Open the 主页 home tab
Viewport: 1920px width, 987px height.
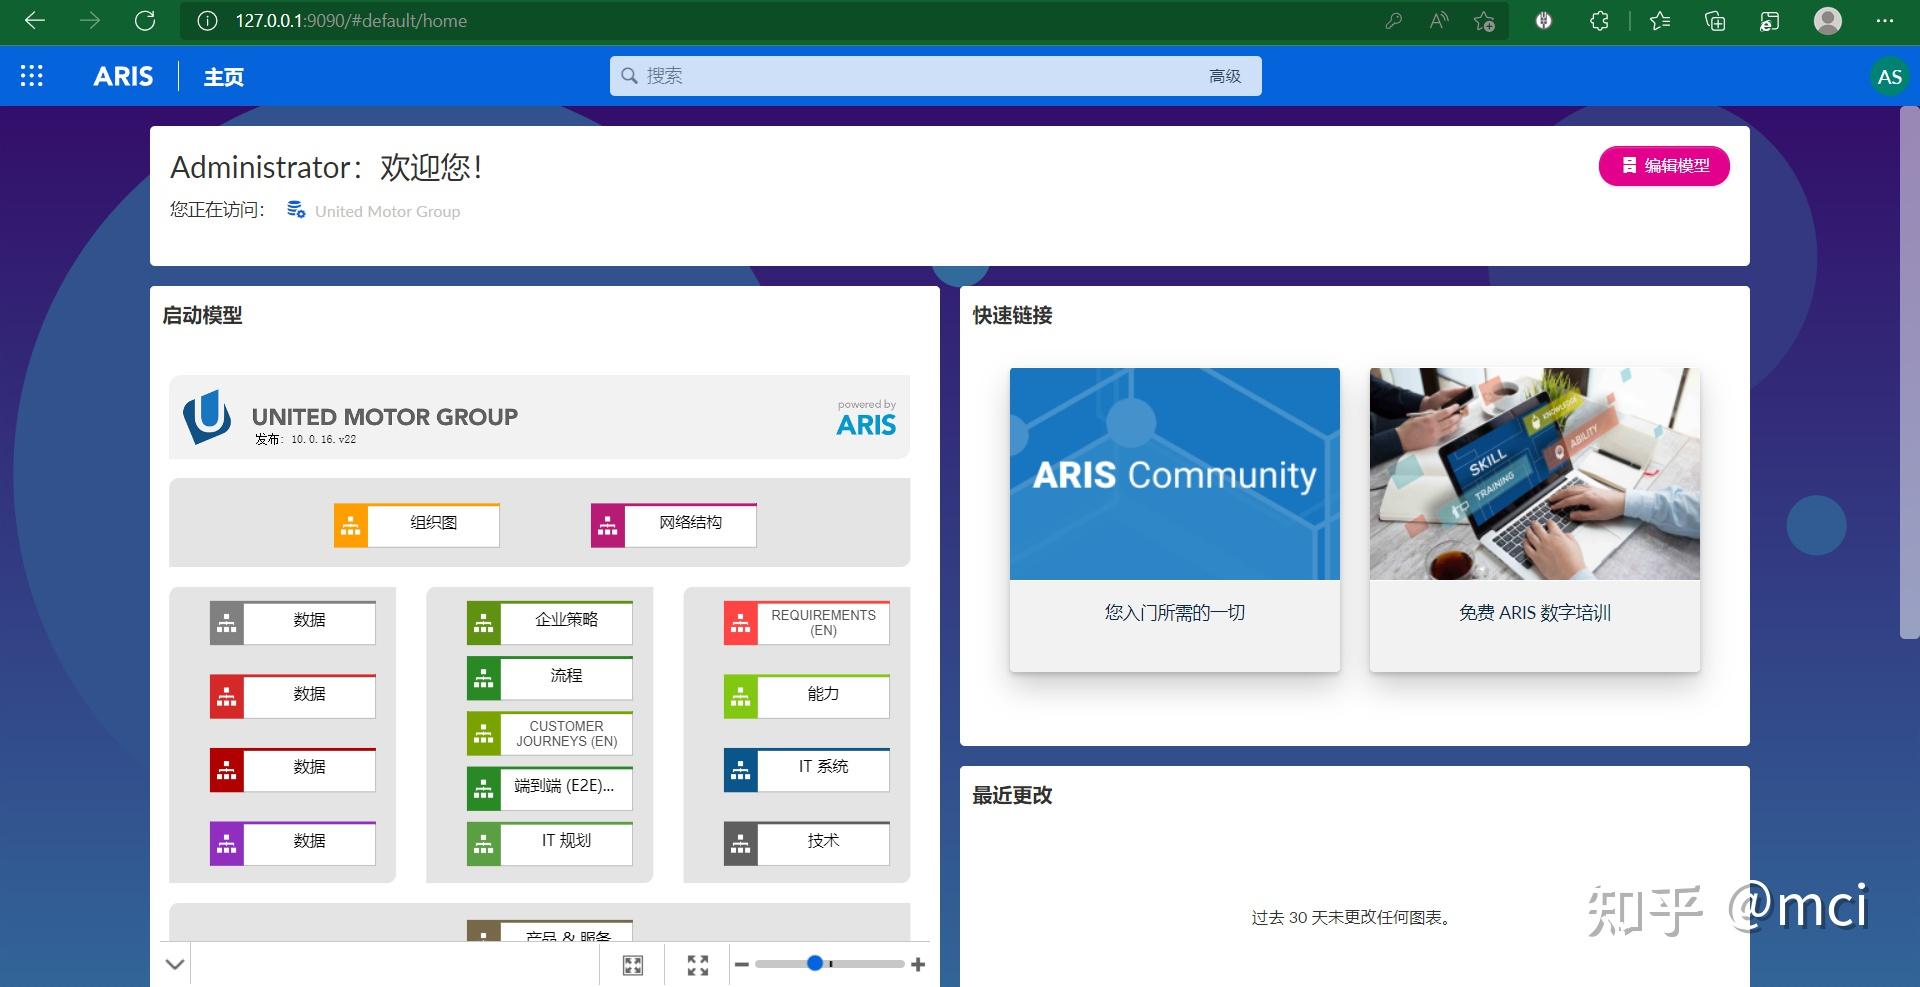[223, 77]
